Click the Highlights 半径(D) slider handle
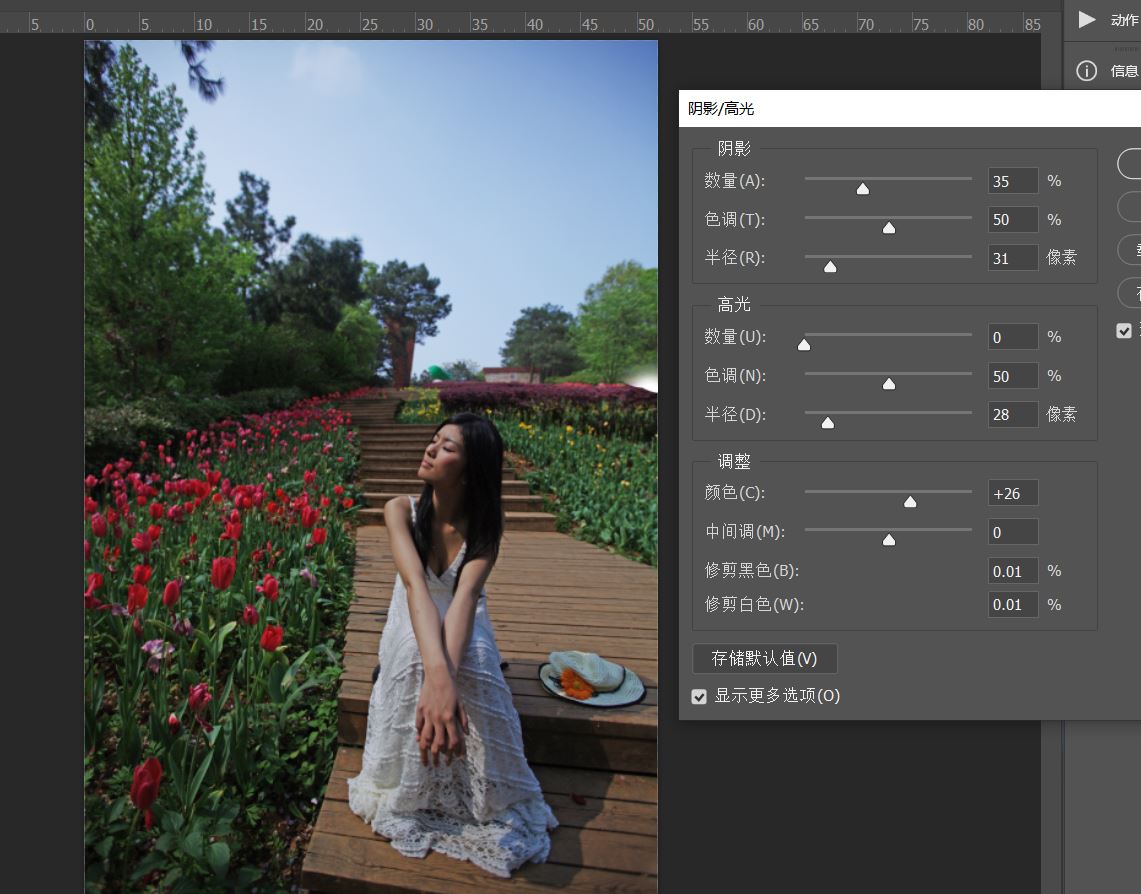This screenshot has height=894, width=1141. (x=827, y=422)
